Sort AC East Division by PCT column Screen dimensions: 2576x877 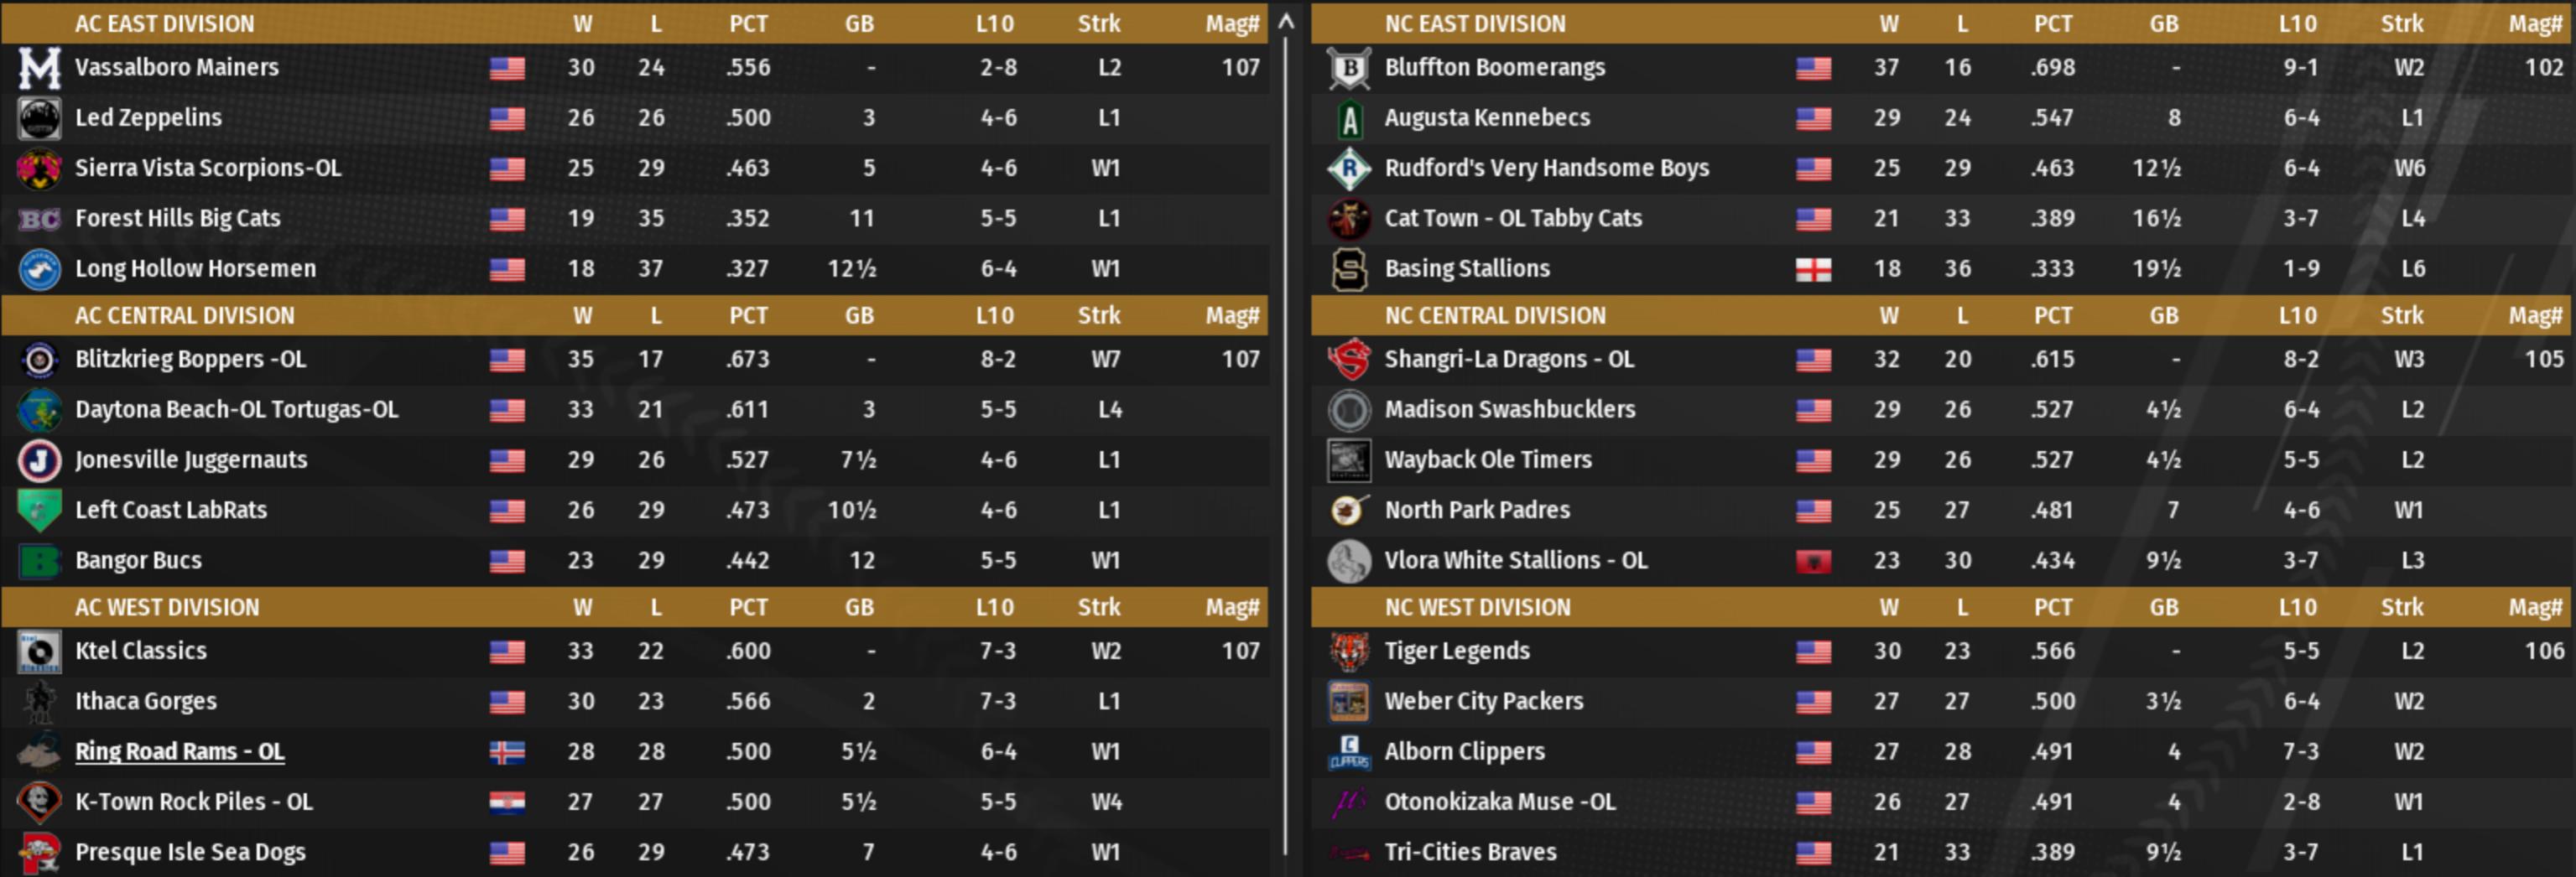click(748, 24)
